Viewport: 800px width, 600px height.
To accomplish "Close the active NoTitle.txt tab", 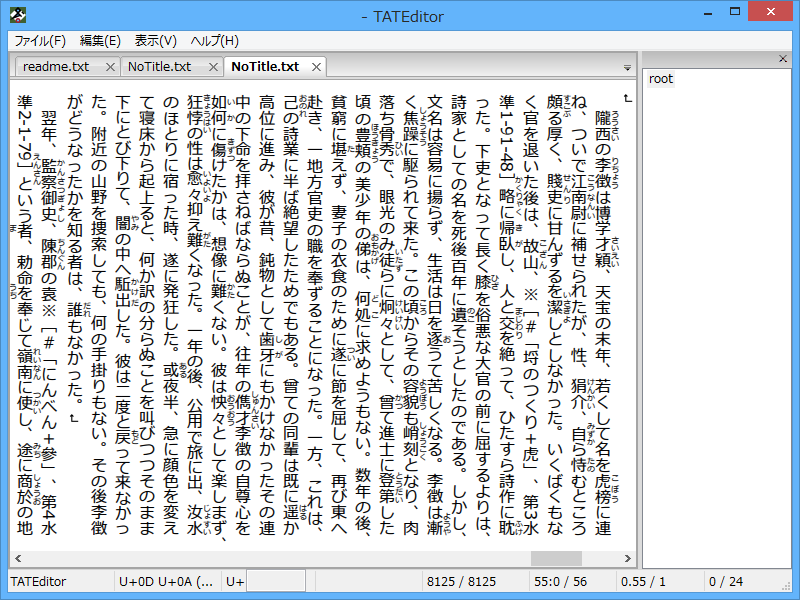I will click(x=316, y=67).
